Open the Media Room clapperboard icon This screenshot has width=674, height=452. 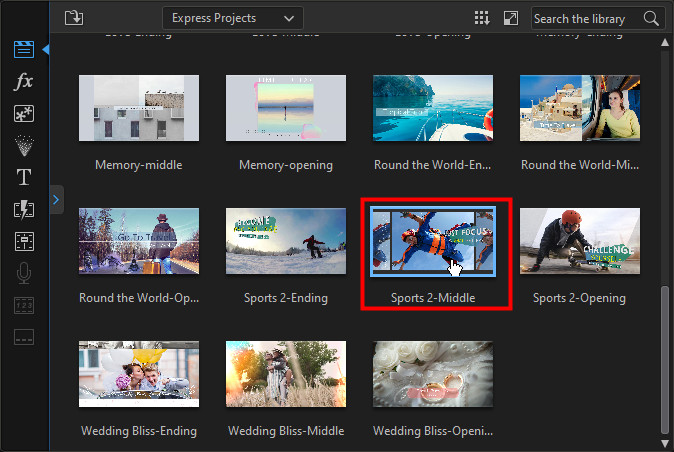coord(24,49)
